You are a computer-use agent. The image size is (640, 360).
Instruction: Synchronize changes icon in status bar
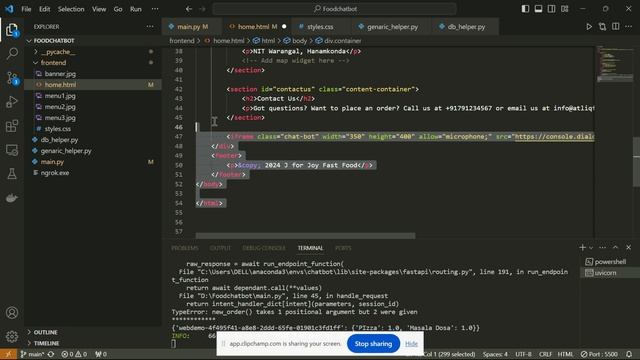point(51,354)
